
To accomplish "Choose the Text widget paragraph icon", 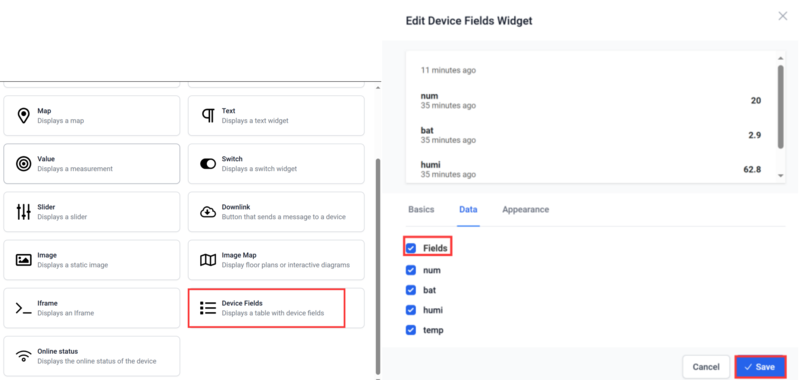I will (208, 116).
